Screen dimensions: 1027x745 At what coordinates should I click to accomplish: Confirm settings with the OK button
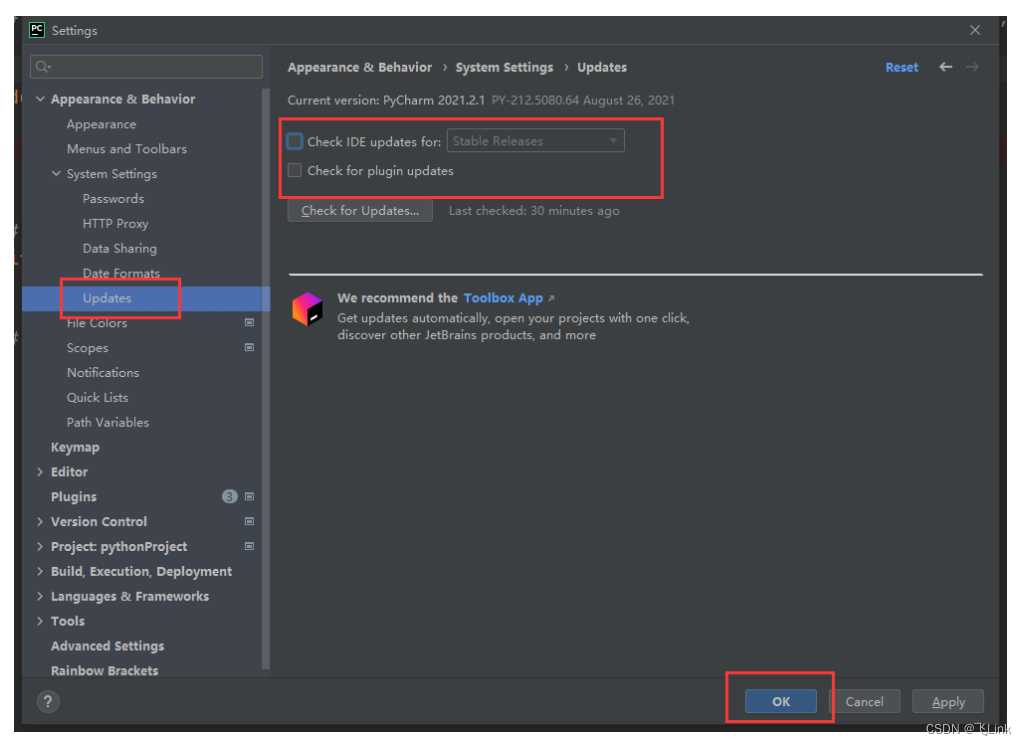pos(781,702)
